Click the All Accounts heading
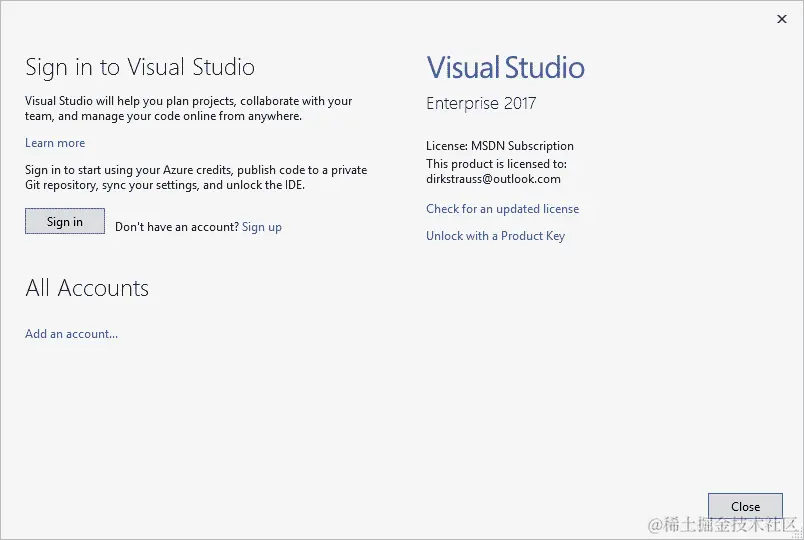Viewport: 804px width, 540px height. coord(87,288)
